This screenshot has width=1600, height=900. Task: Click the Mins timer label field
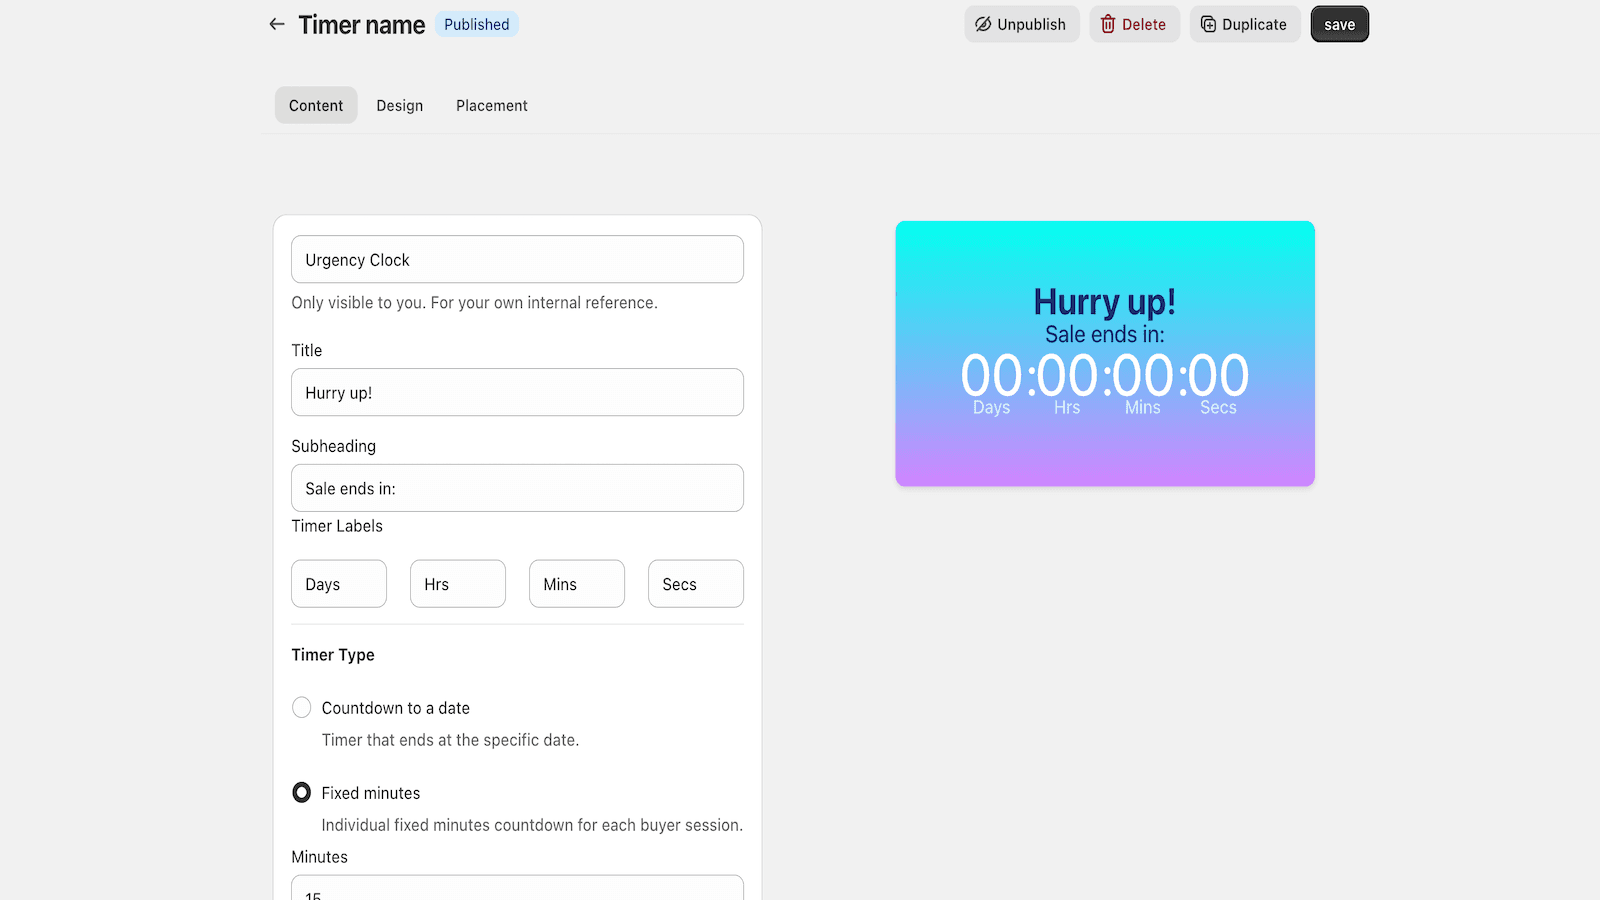576,584
